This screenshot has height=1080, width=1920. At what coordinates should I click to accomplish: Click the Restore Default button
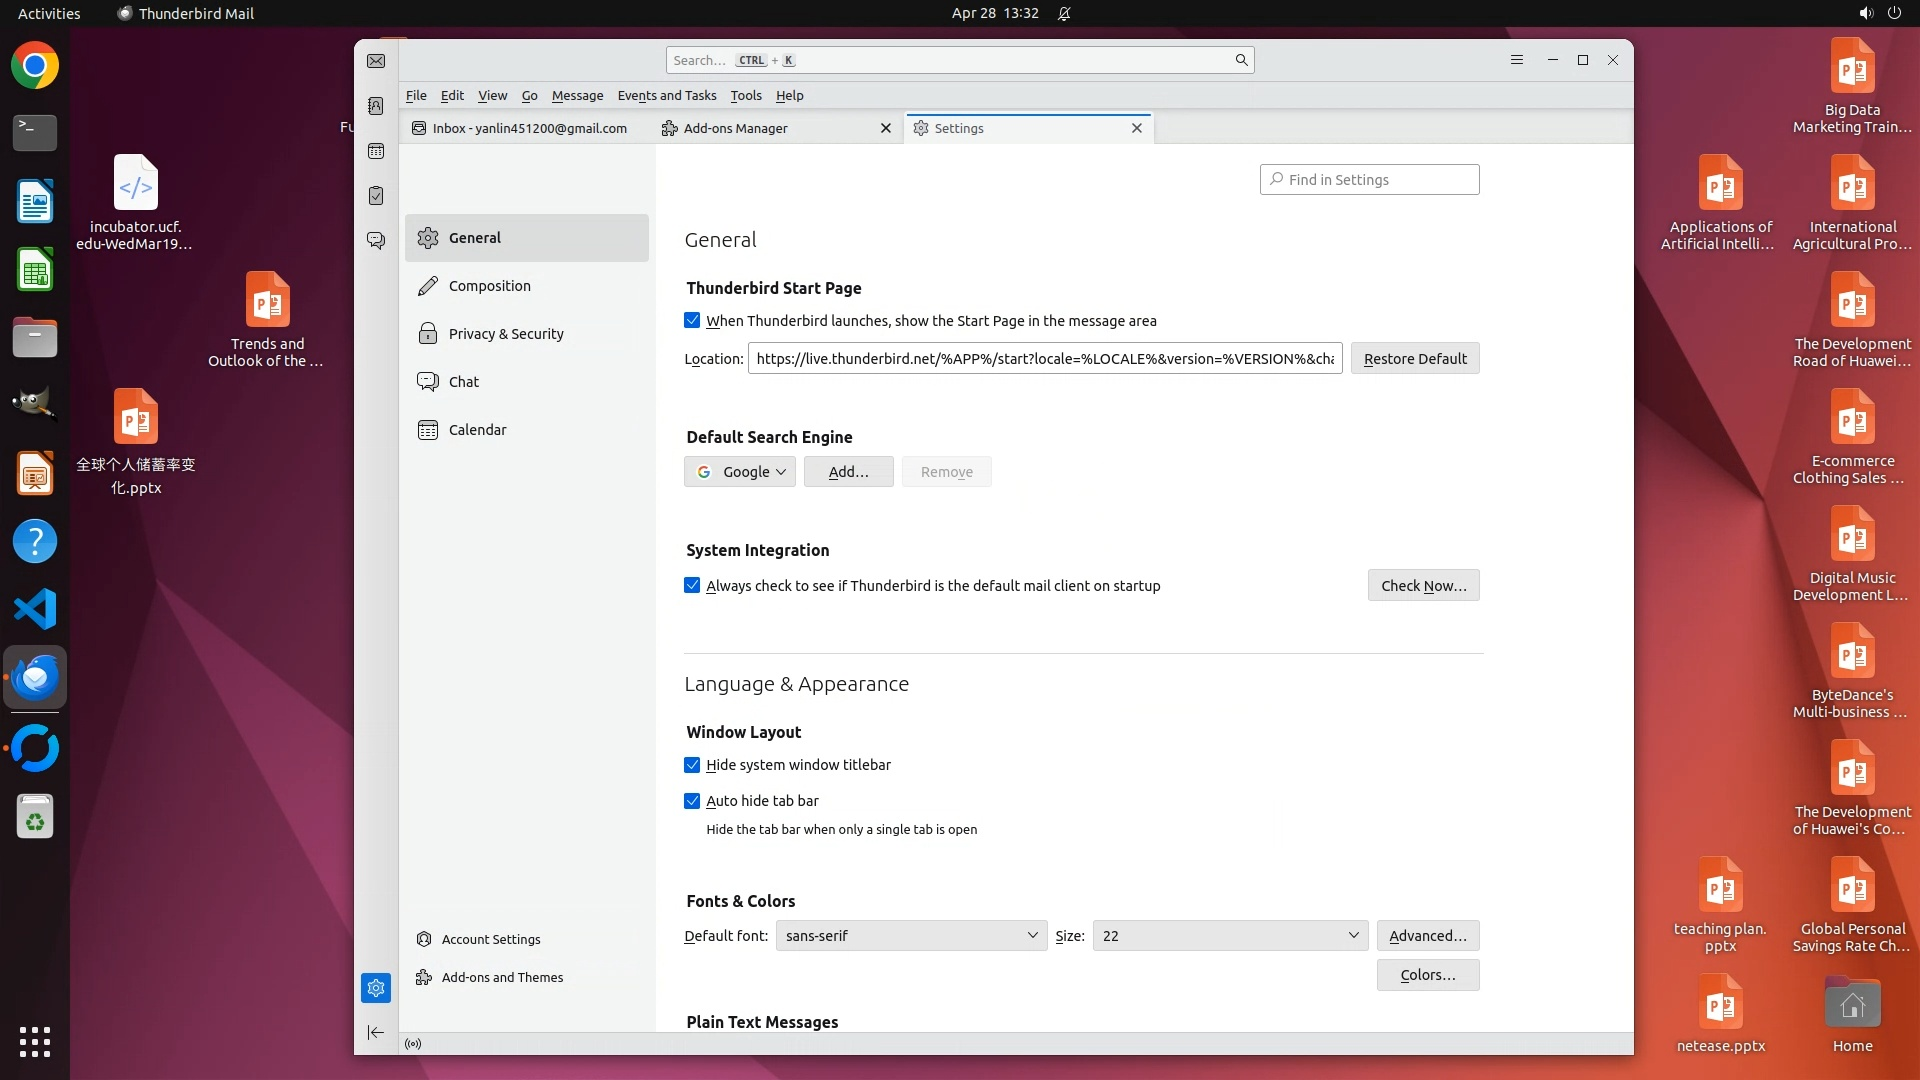tap(1414, 359)
